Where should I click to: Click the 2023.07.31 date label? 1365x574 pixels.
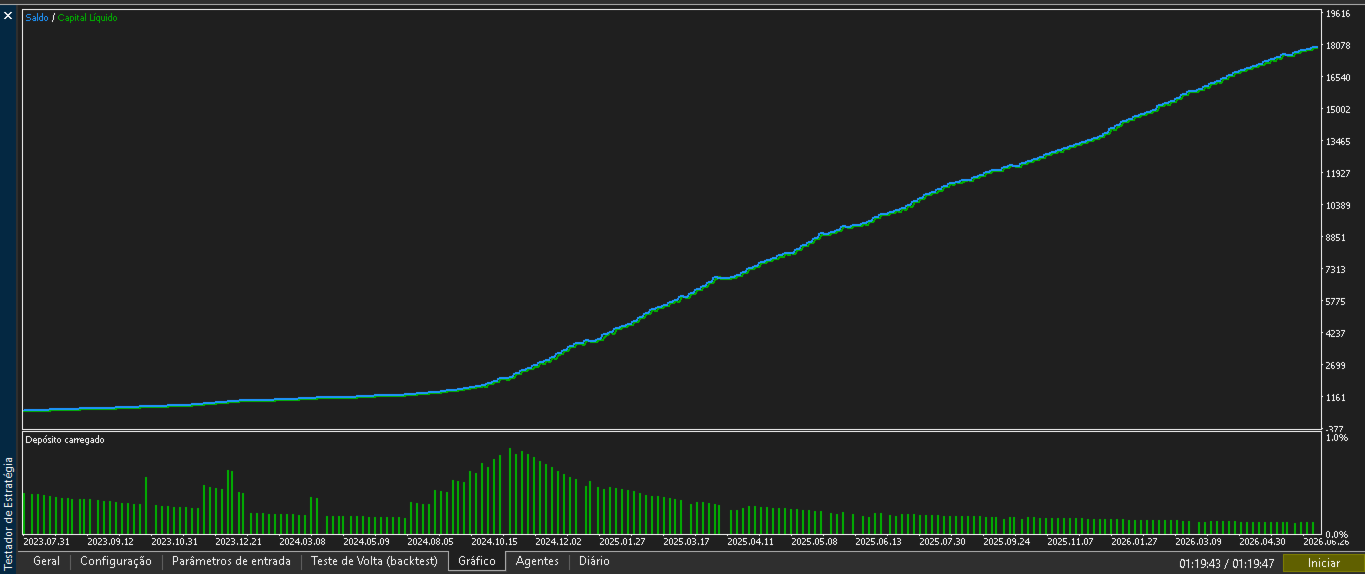(46, 542)
